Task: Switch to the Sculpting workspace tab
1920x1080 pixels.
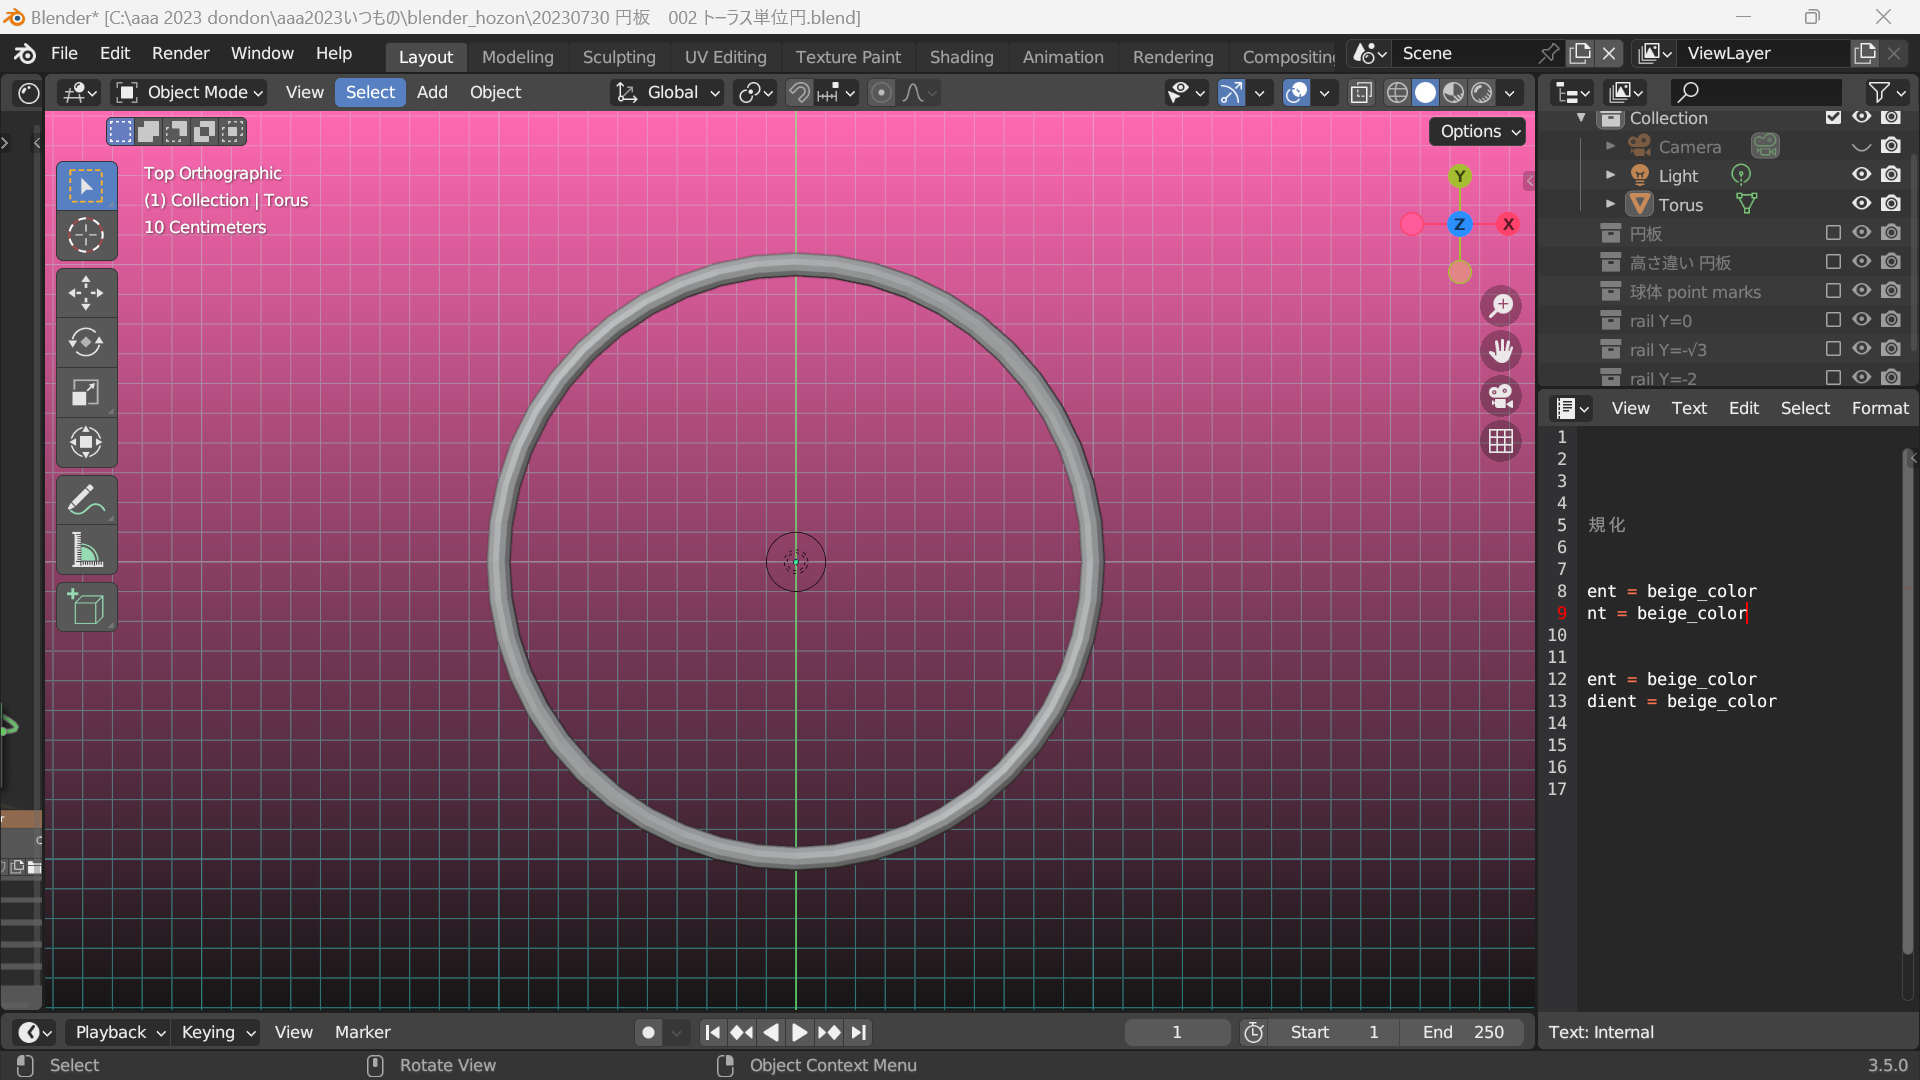Action: 619,57
